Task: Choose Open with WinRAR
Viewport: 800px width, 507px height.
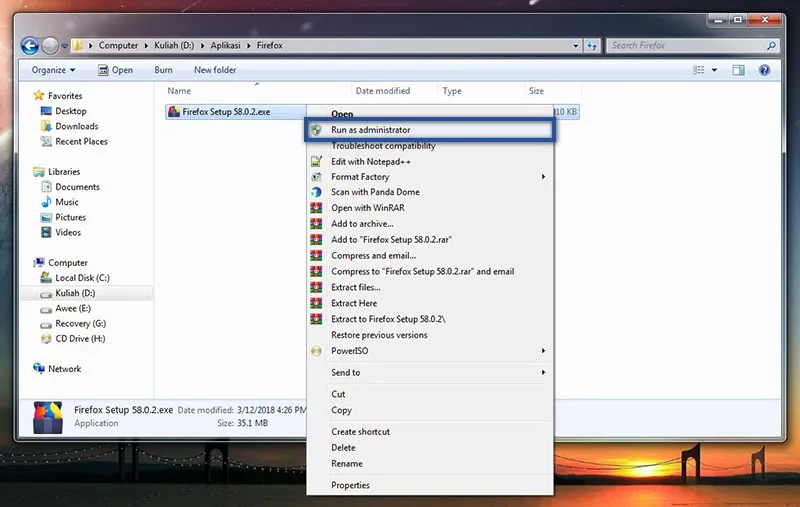Action: click(x=430, y=208)
